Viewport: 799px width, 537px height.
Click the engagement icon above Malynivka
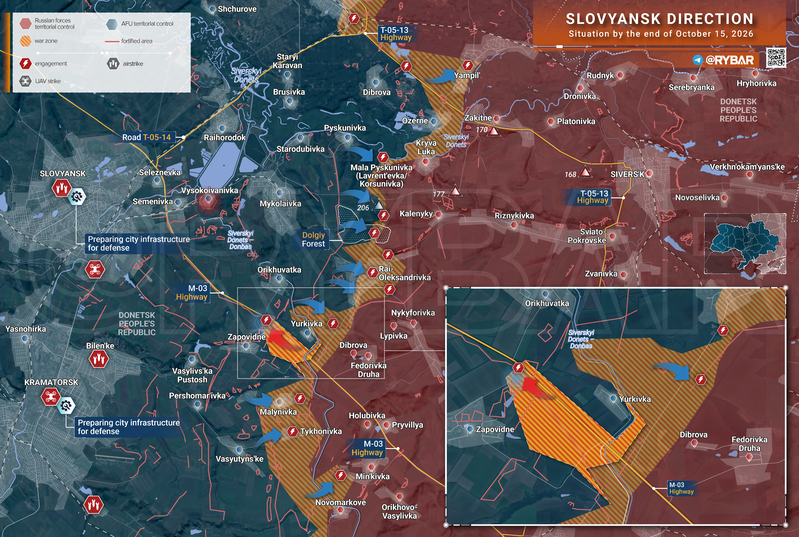(300, 398)
